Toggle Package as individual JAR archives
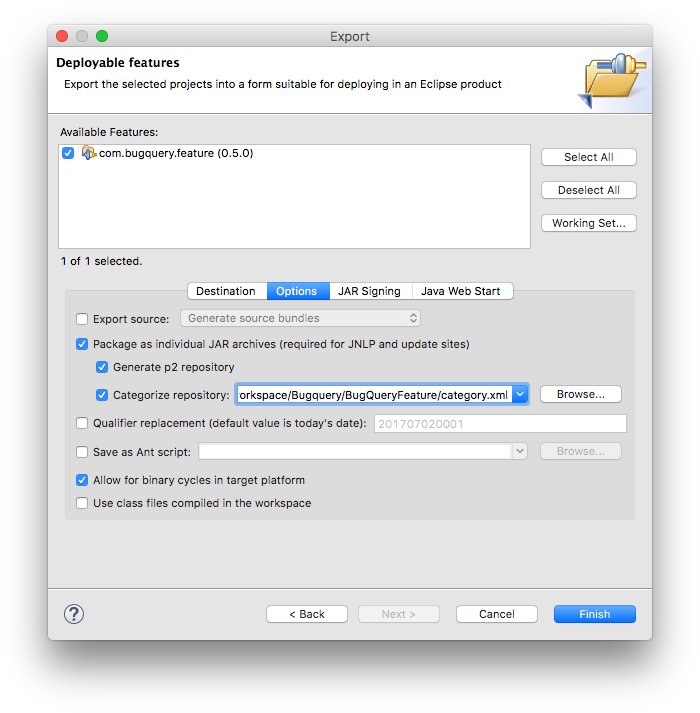The image size is (700, 713). tap(82, 344)
